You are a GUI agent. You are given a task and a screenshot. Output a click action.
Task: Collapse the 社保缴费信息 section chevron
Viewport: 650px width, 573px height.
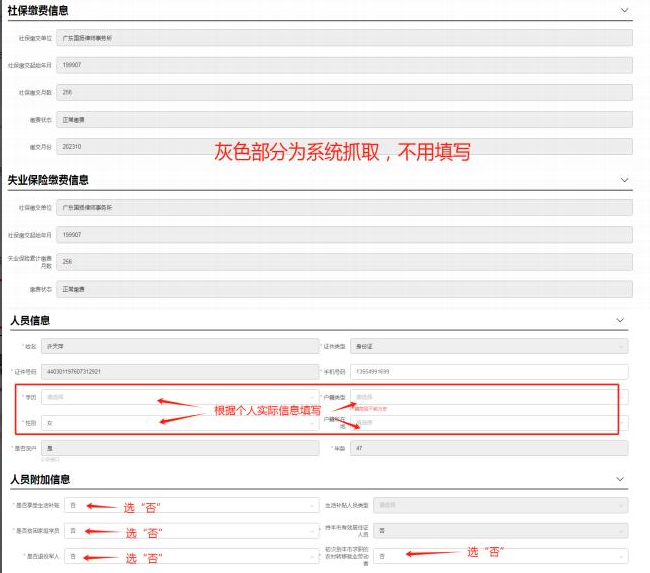click(x=624, y=10)
